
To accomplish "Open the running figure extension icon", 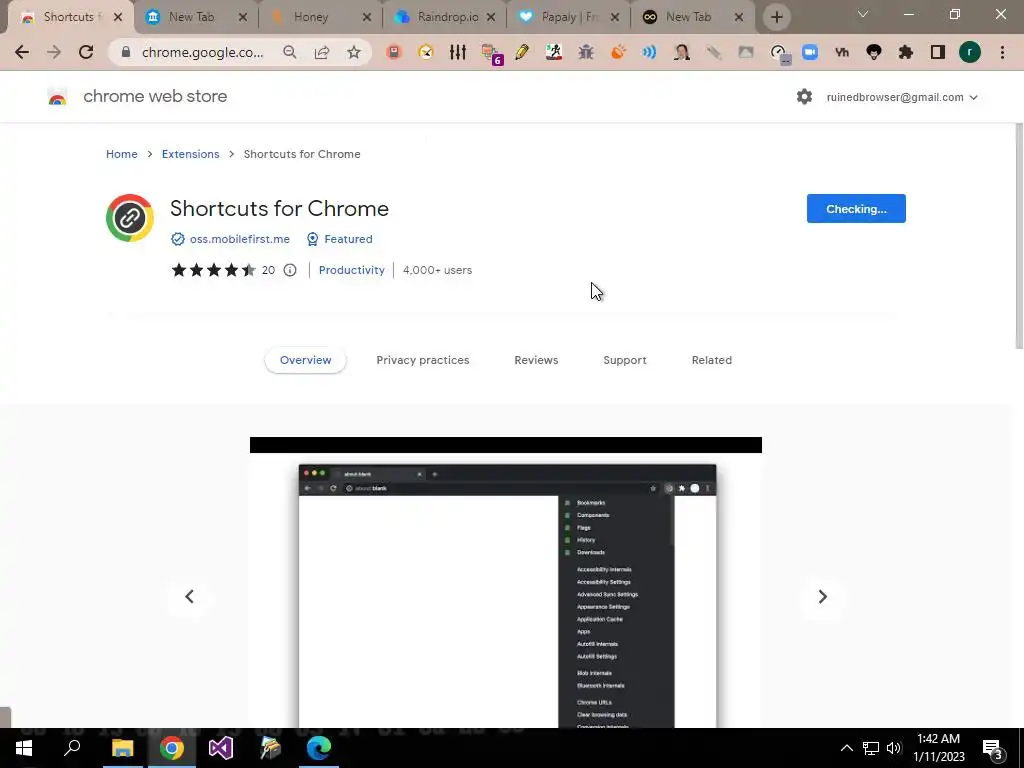I will pos(554,52).
